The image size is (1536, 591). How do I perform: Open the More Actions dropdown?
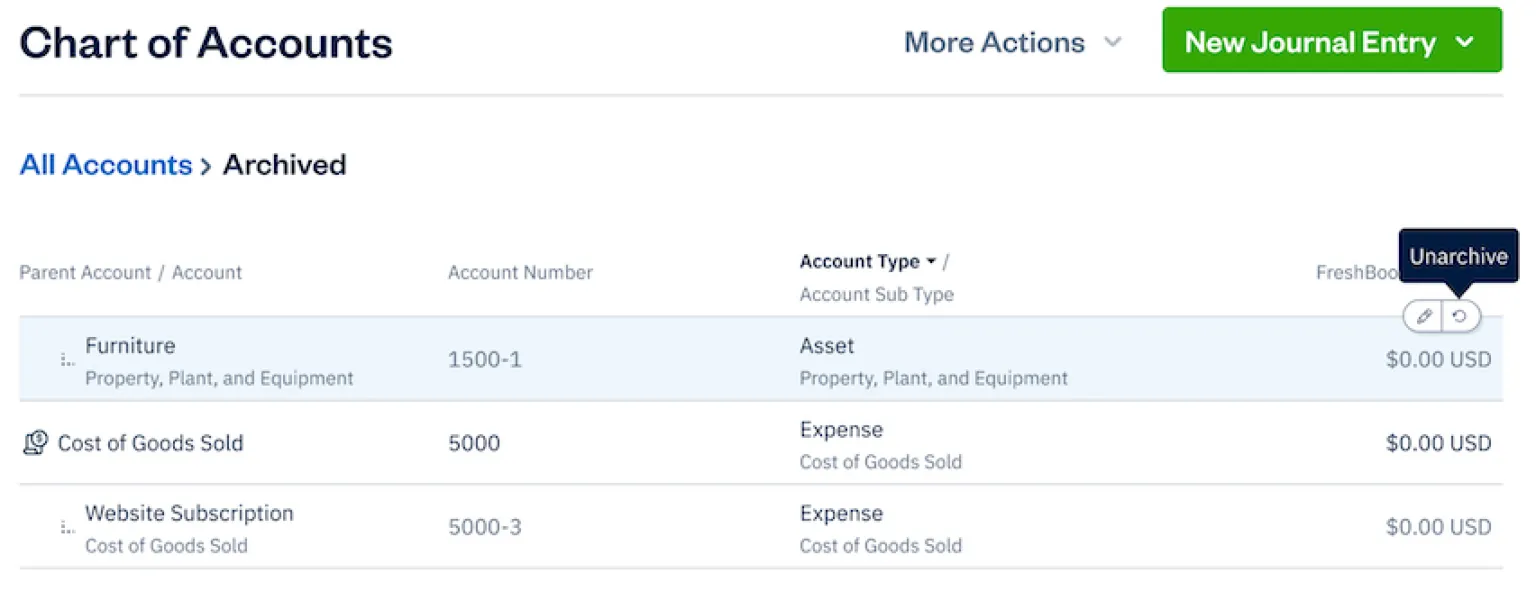tap(1012, 42)
